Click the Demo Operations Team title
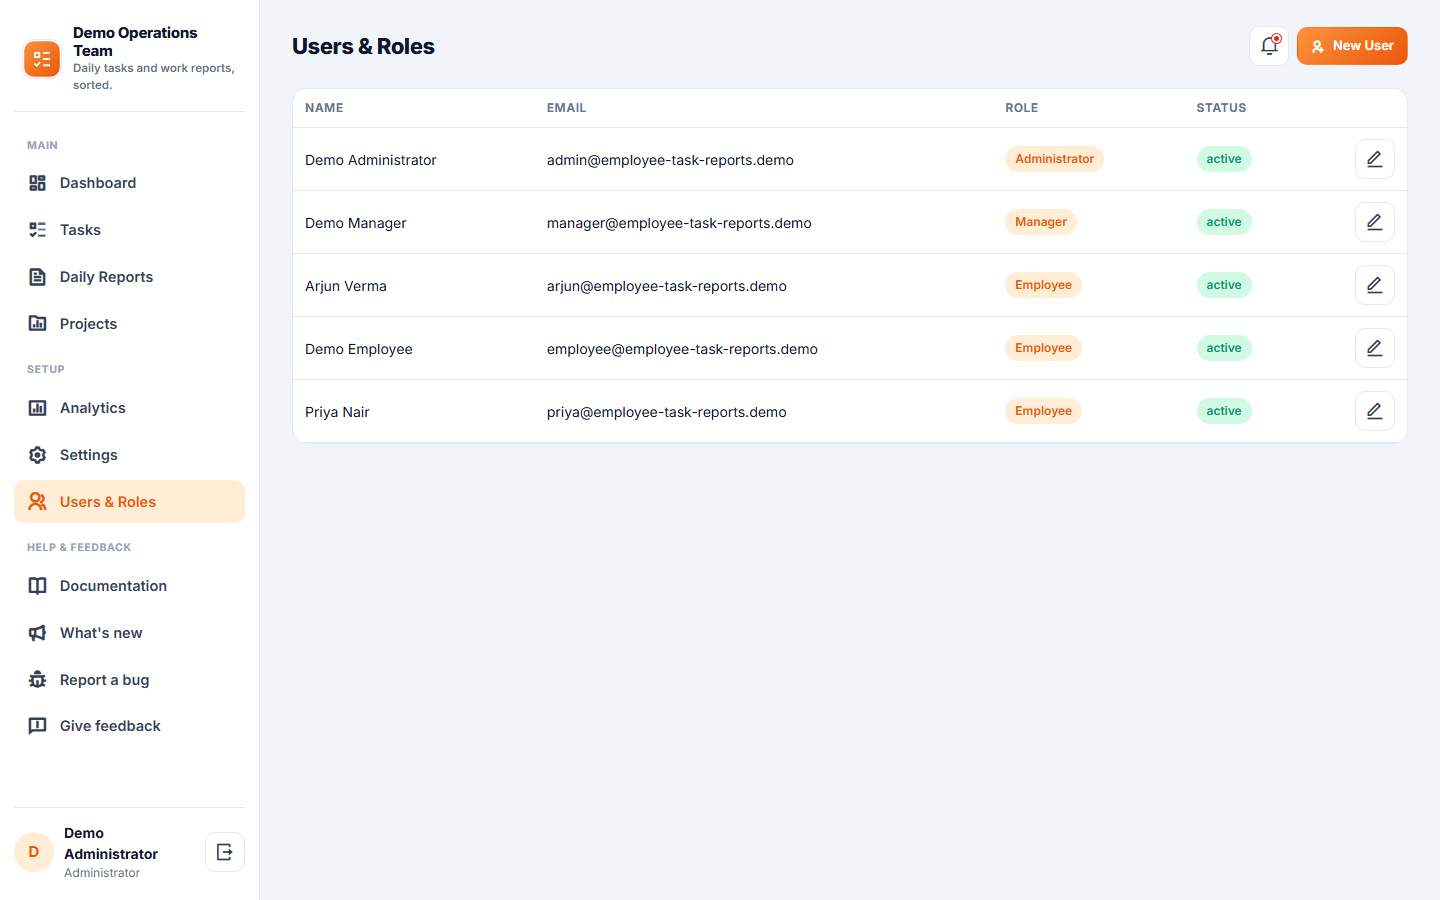The image size is (1440, 900). (135, 42)
